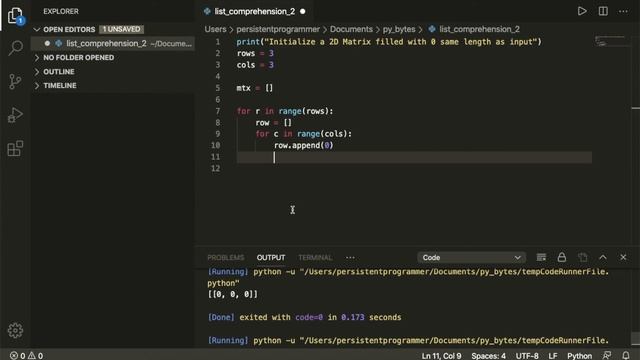Screen dimensions: 640x360
Task: Click 'cols = 3' on line 3
Action: 255,65
